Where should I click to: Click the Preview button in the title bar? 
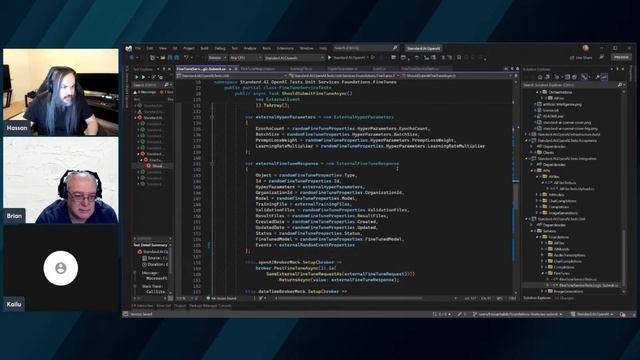tap(621, 58)
